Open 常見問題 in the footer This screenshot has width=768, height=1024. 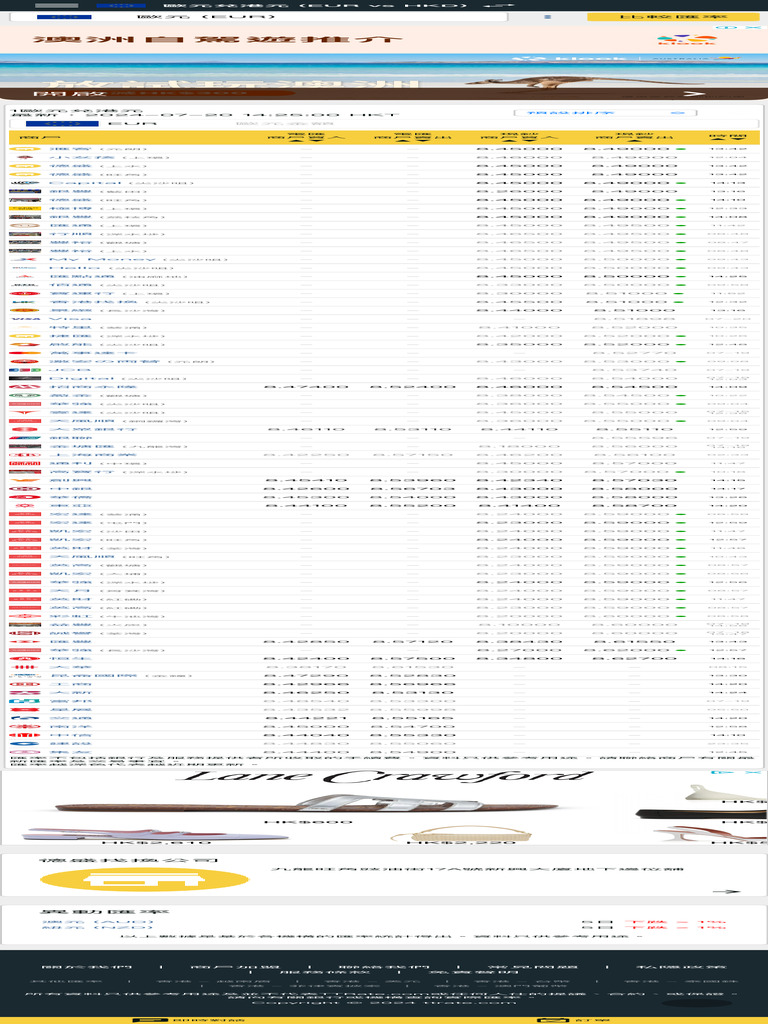click(x=532, y=967)
